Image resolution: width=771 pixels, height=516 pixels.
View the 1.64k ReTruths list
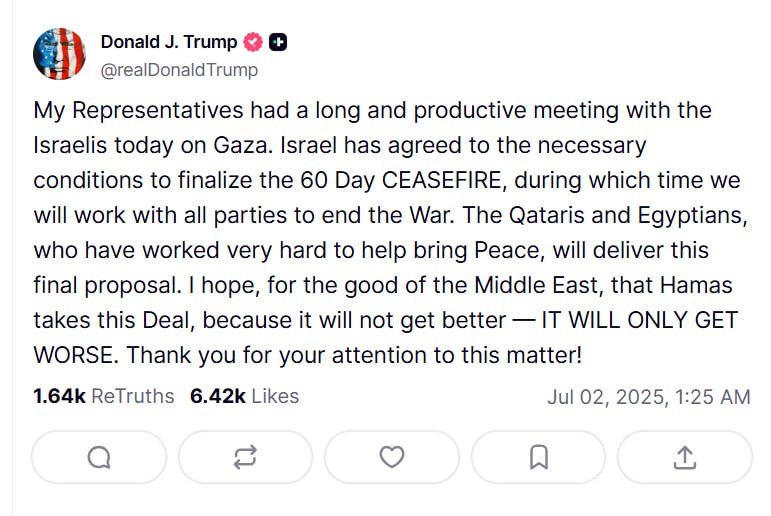pos(103,396)
